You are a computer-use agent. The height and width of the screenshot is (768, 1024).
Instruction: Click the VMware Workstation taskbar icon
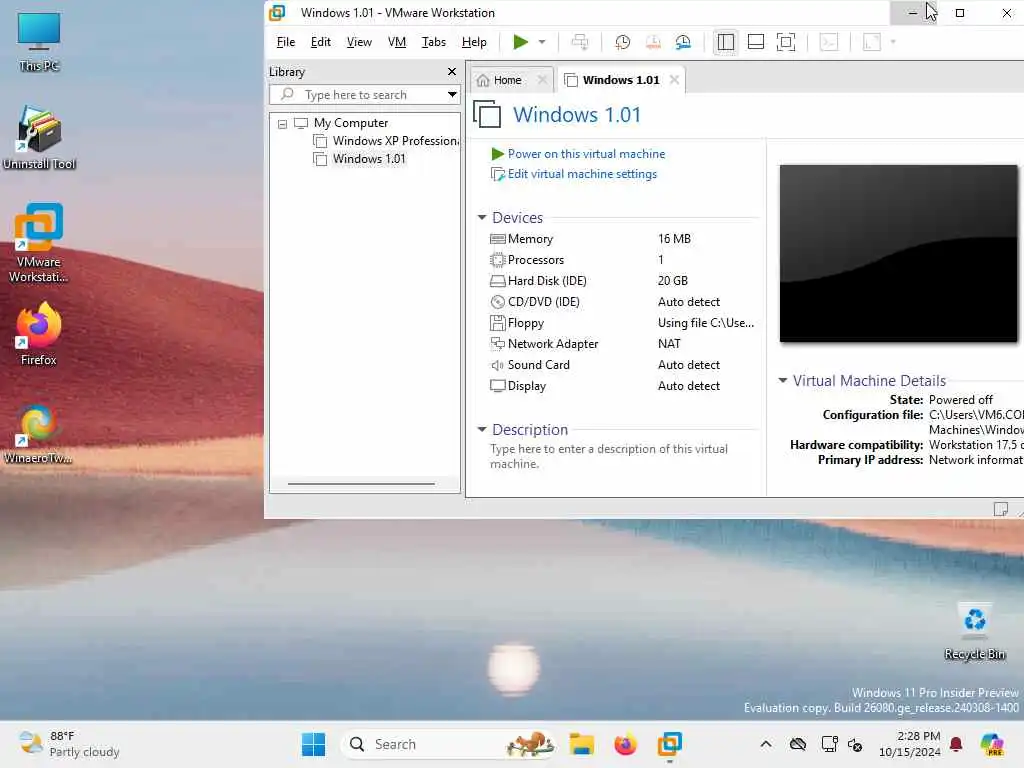click(x=669, y=744)
